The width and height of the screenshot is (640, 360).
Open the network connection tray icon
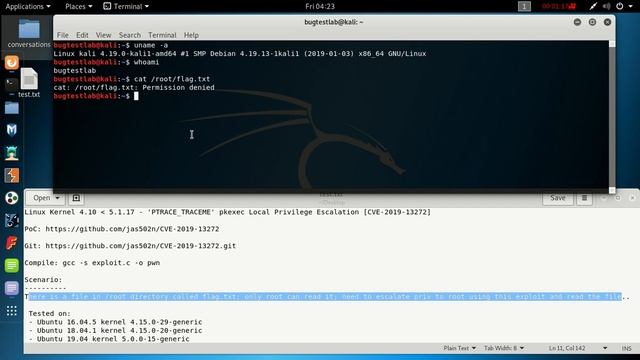point(593,6)
